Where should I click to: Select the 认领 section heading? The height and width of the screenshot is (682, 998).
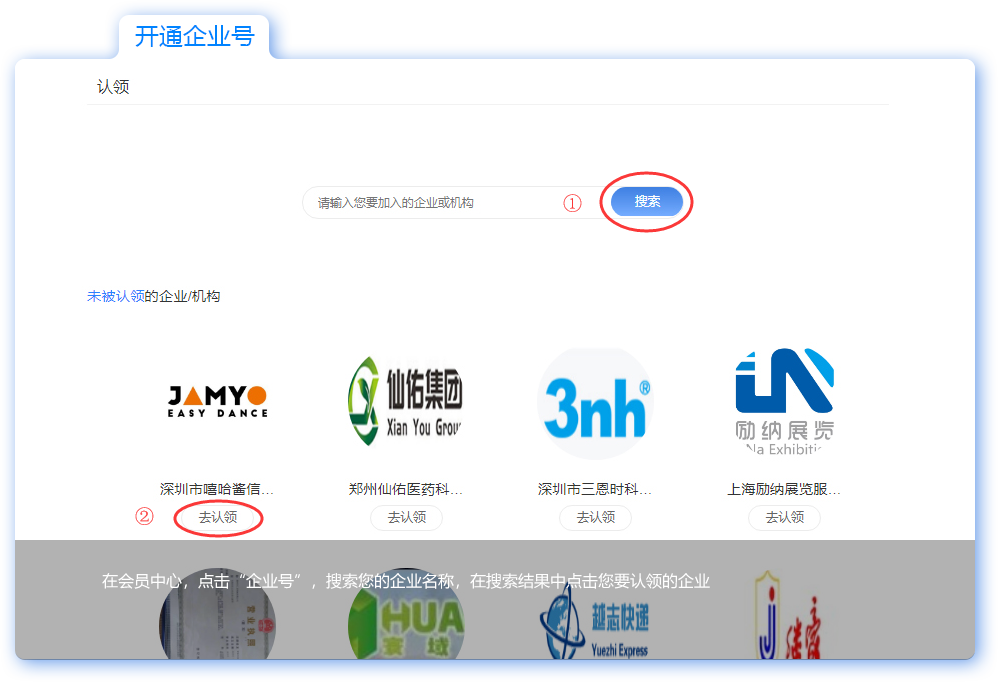tap(113, 87)
